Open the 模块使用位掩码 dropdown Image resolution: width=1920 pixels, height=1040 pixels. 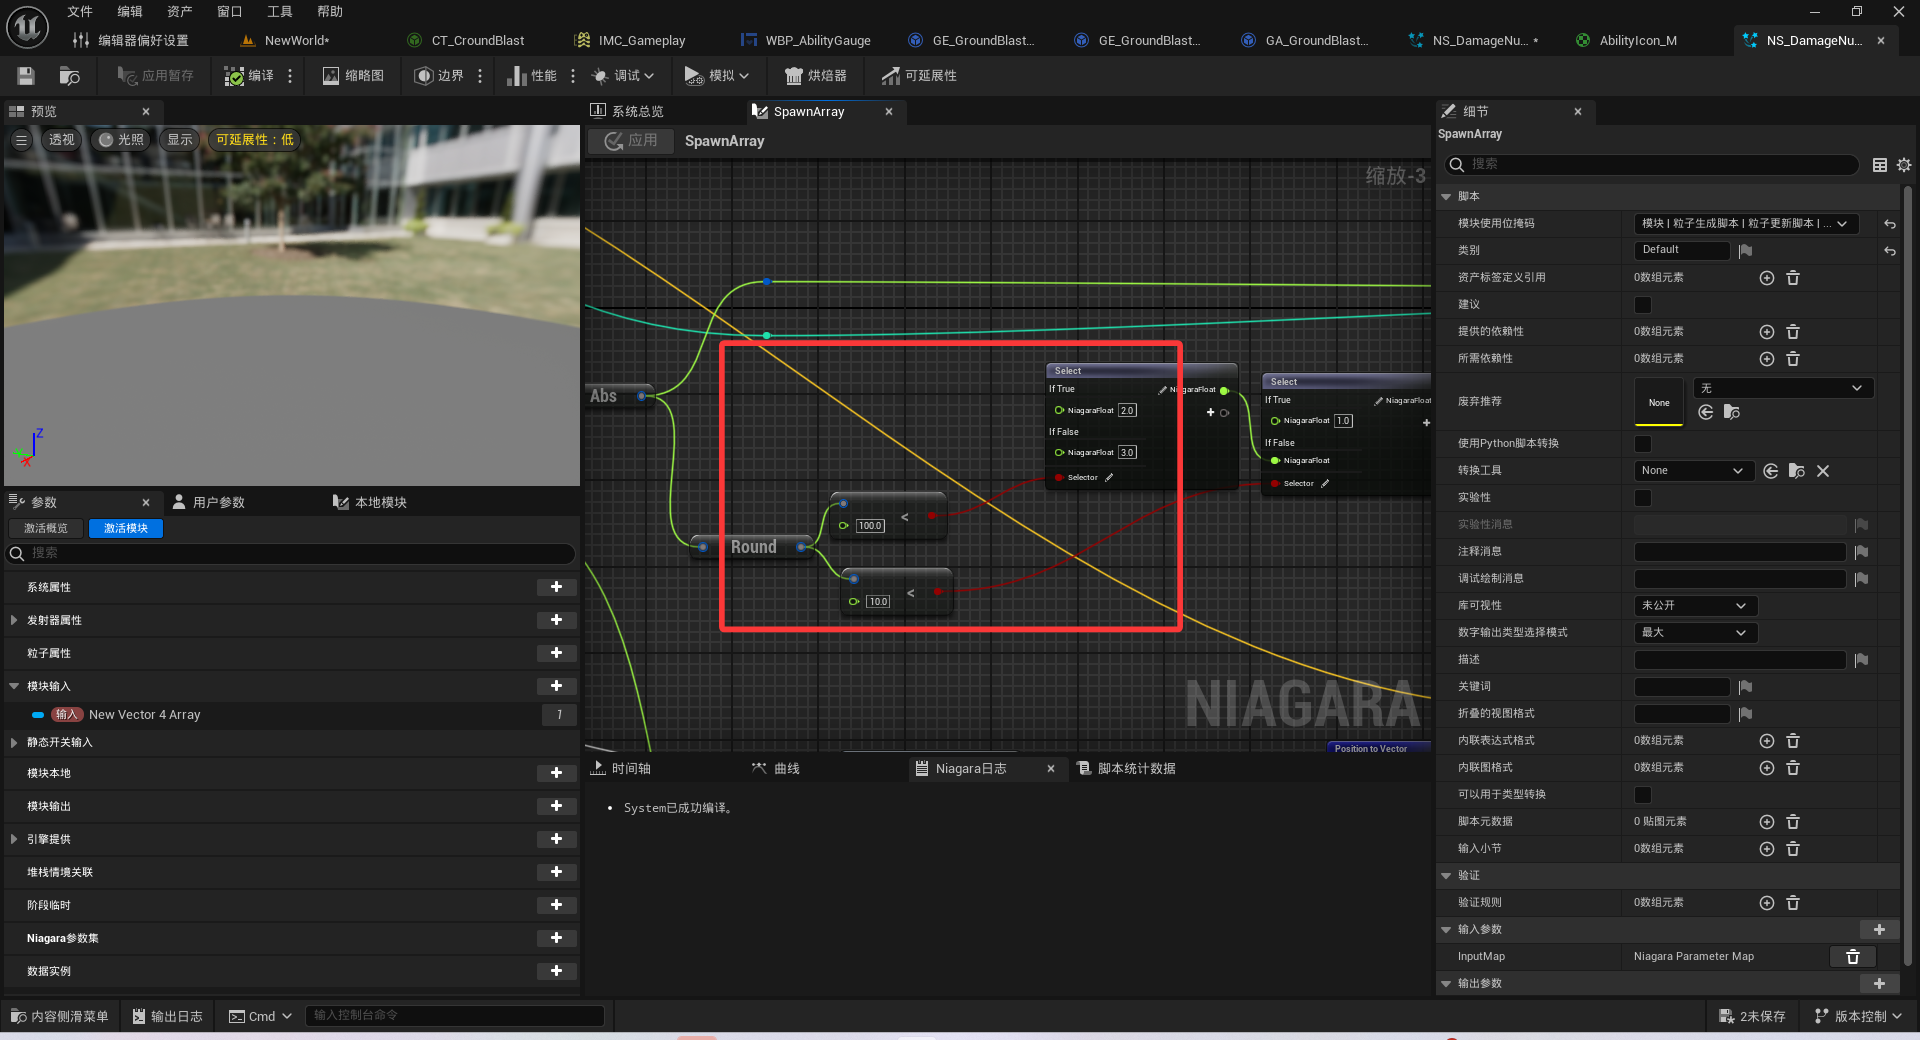point(1746,223)
